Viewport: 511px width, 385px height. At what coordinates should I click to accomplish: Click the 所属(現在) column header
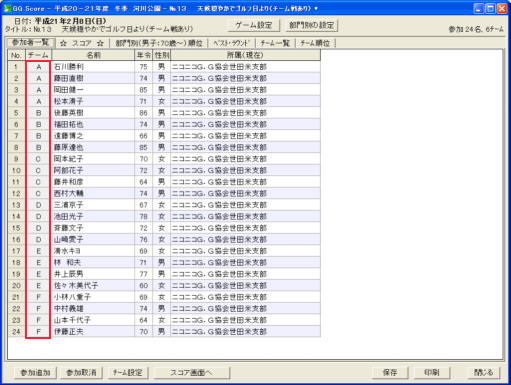(x=245, y=55)
